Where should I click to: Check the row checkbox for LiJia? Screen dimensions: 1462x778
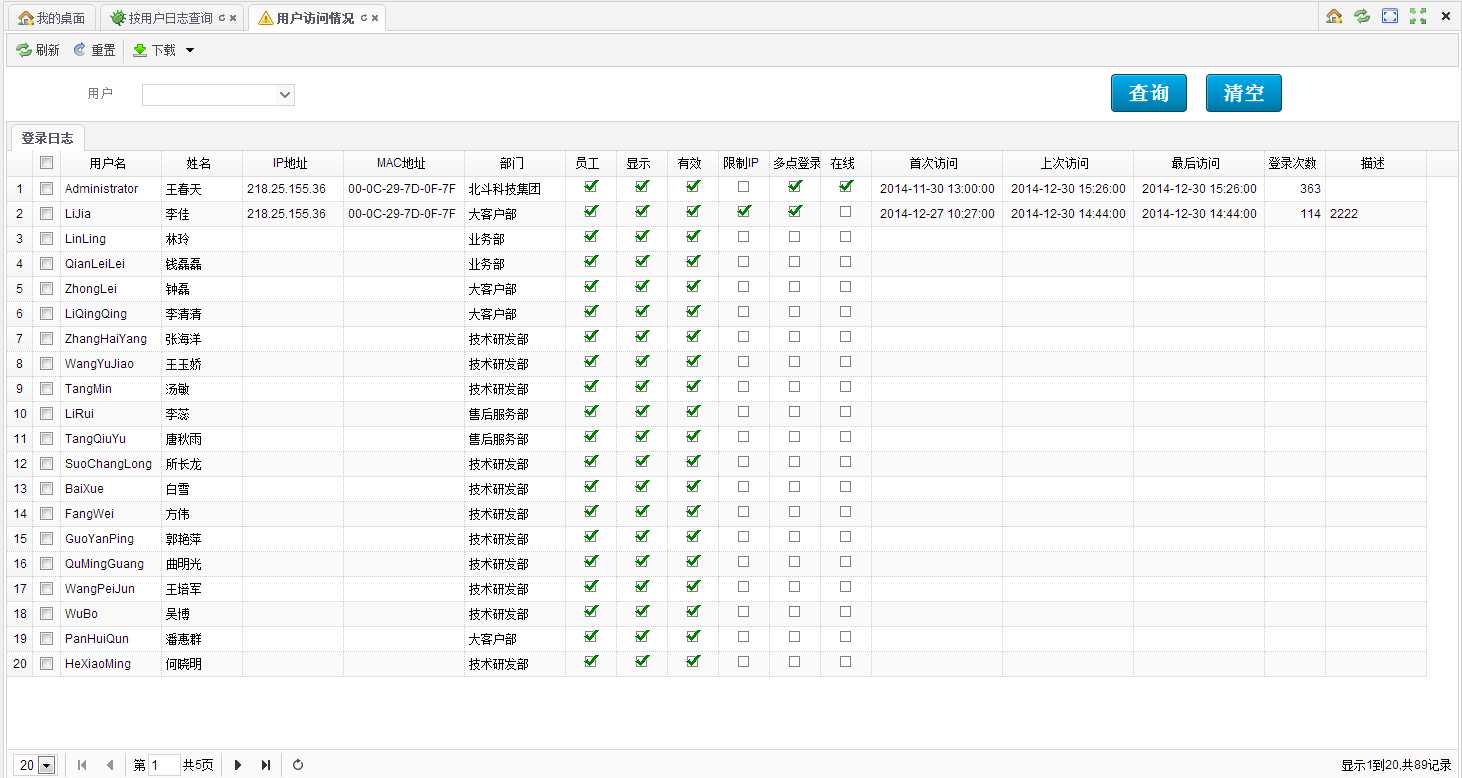coord(46,213)
